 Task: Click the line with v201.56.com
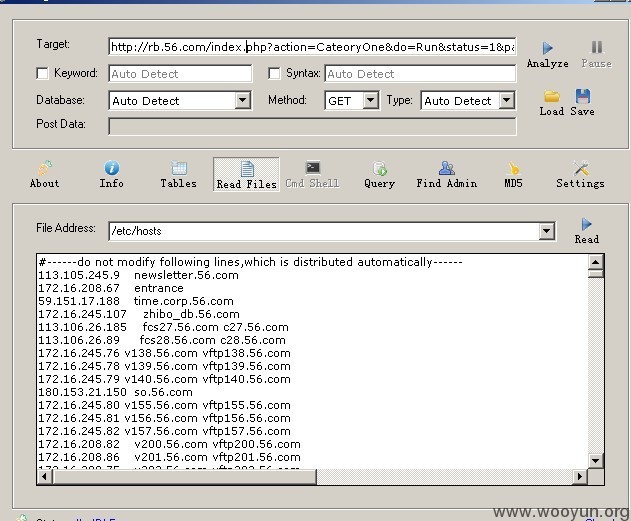169,457
